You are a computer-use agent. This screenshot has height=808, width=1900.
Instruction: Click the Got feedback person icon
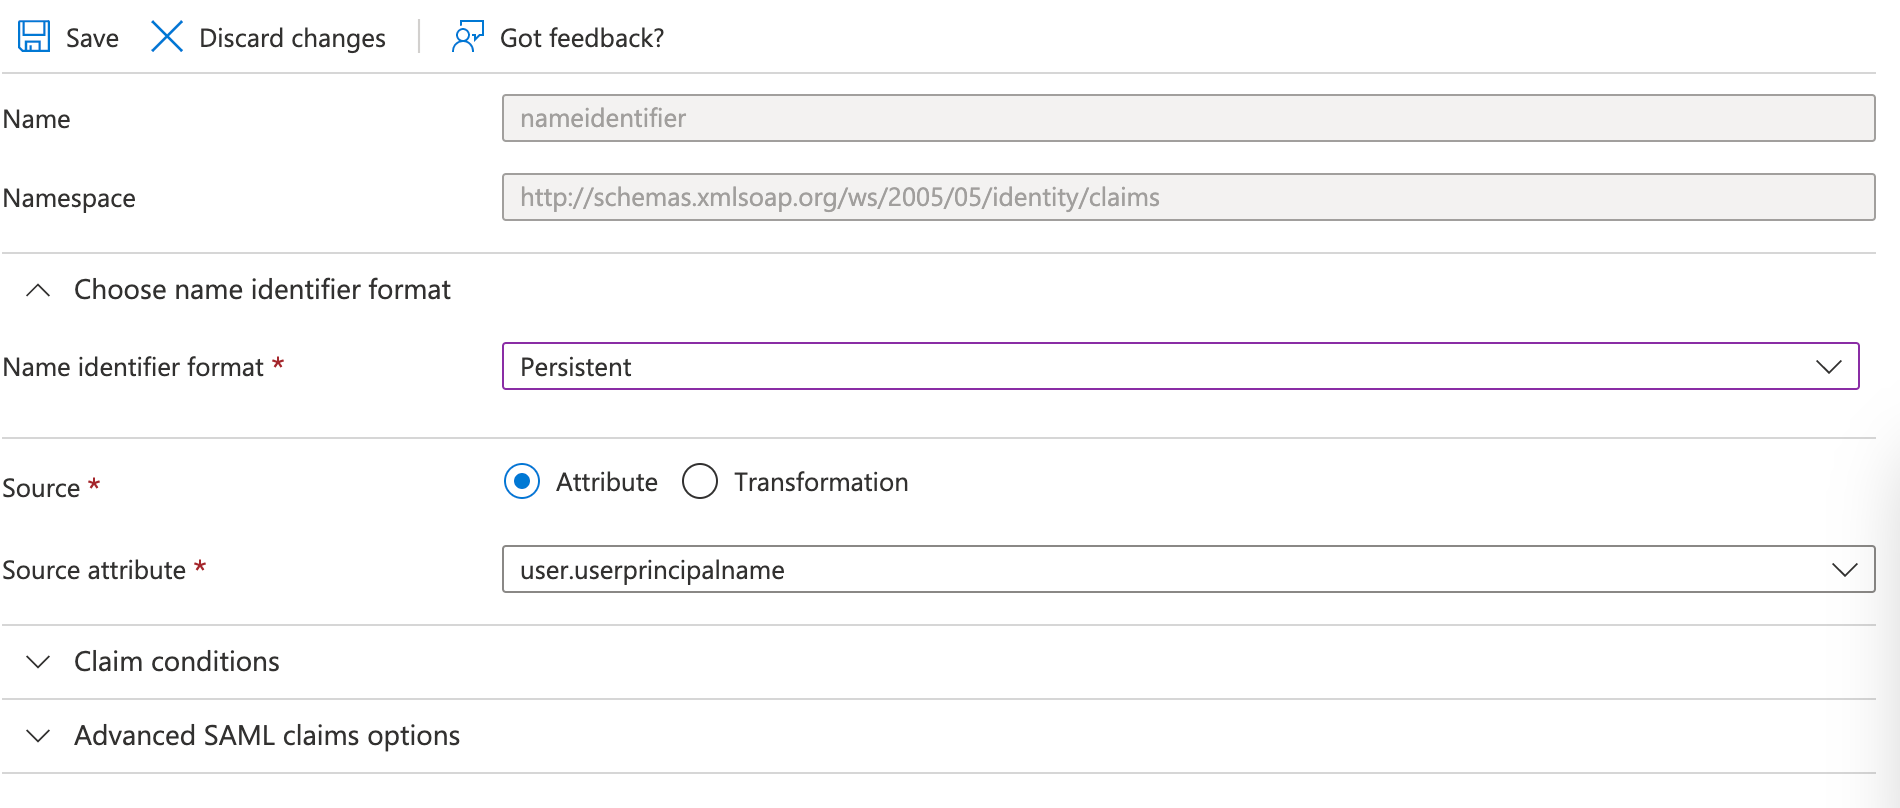pyautogui.click(x=467, y=37)
